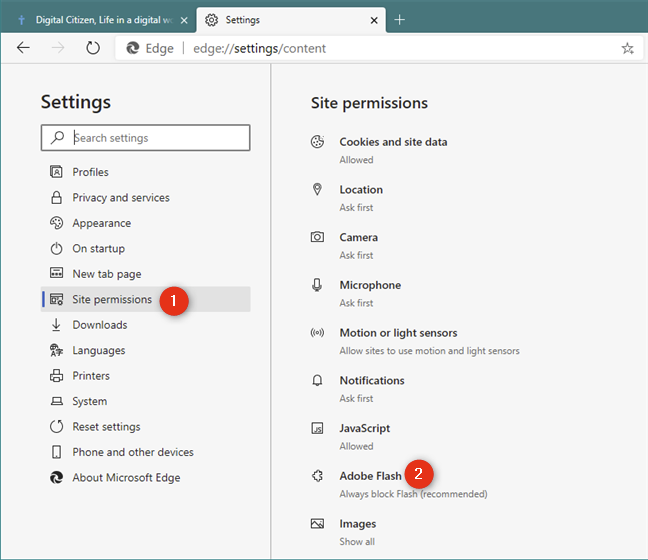Click the About Microsoft Edge logo icon
648x560 pixels.
56,477
